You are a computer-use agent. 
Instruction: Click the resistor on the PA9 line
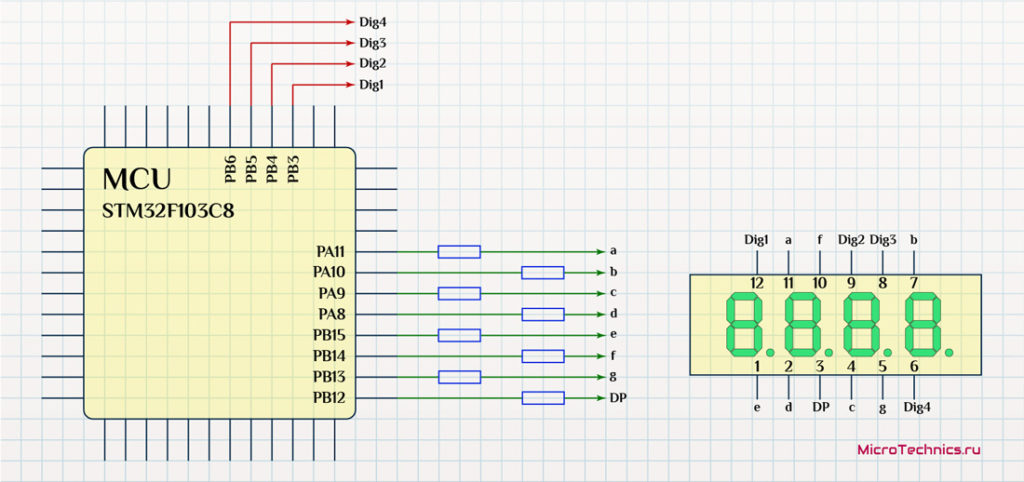(459, 293)
